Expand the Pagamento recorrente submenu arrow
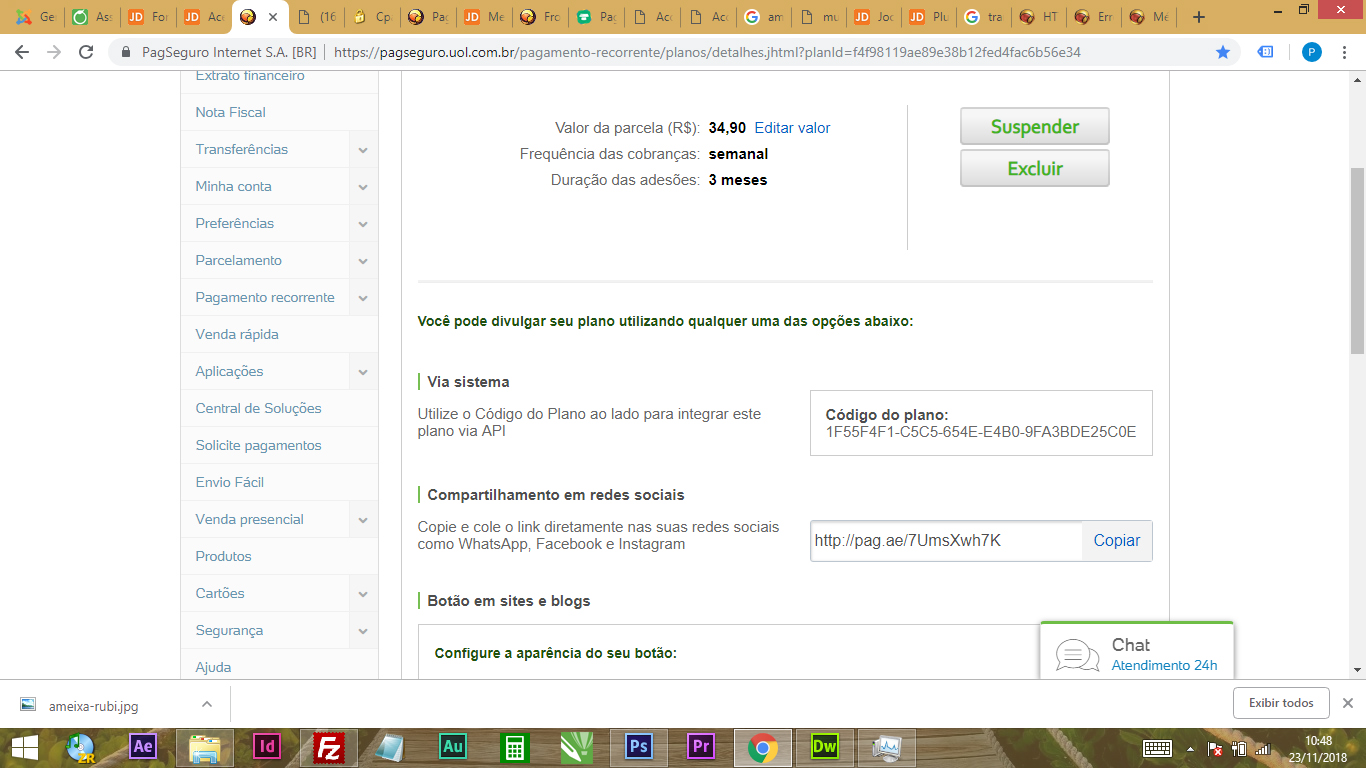Image resolution: width=1366 pixels, height=768 pixels. 363,298
